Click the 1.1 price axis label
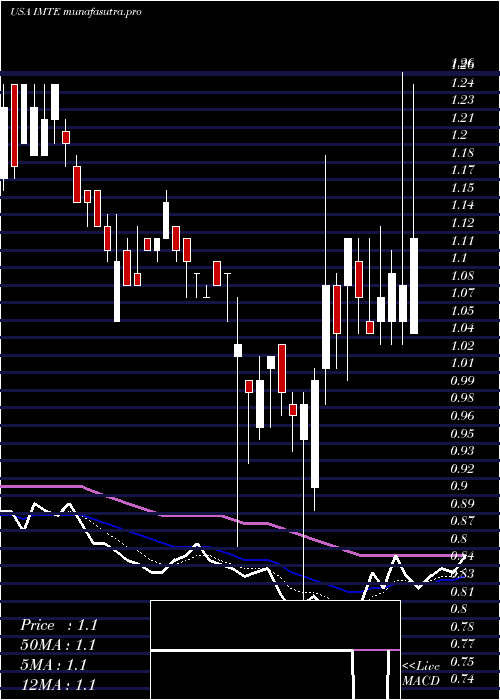 (x=459, y=258)
